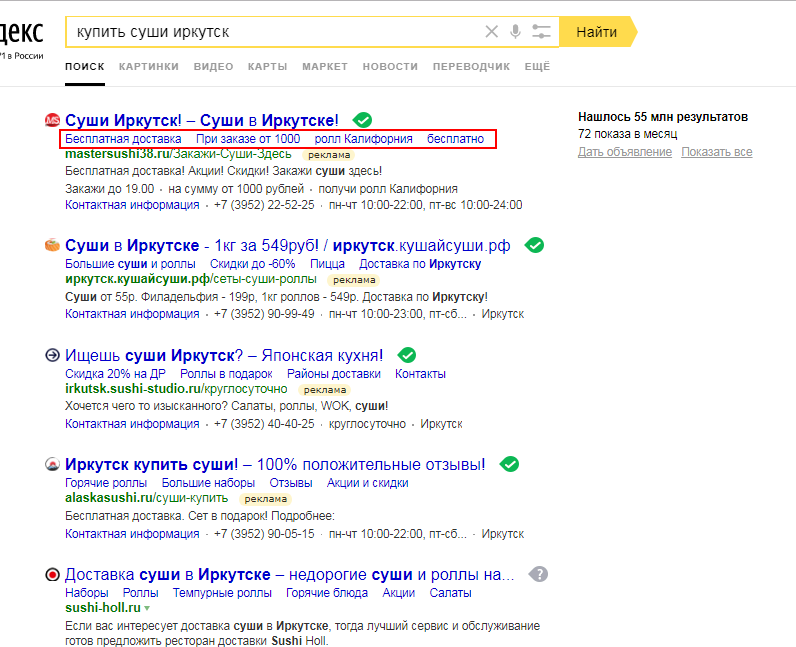Click the Доставка по Иркутску sitelink
The image size is (796, 647).
(x=420, y=264)
